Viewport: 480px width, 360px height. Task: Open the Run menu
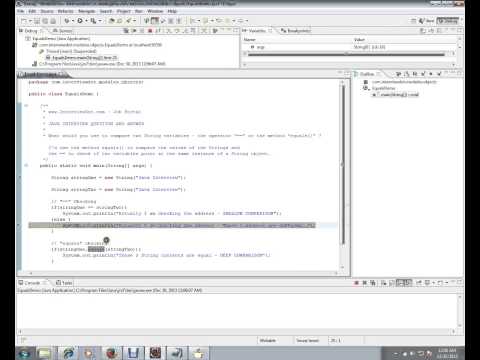[139, 11]
